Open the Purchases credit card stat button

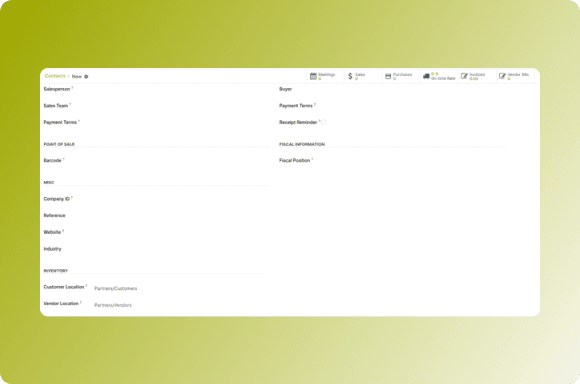coord(401,76)
